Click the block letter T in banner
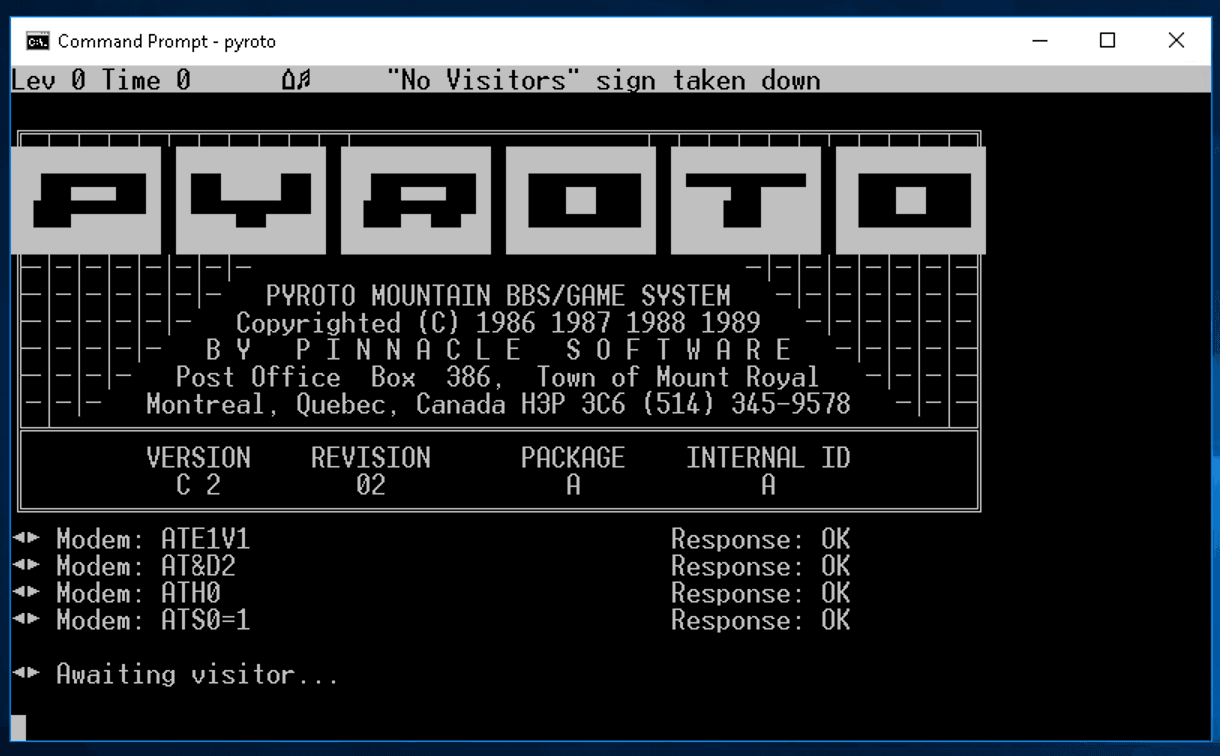 click(x=746, y=200)
